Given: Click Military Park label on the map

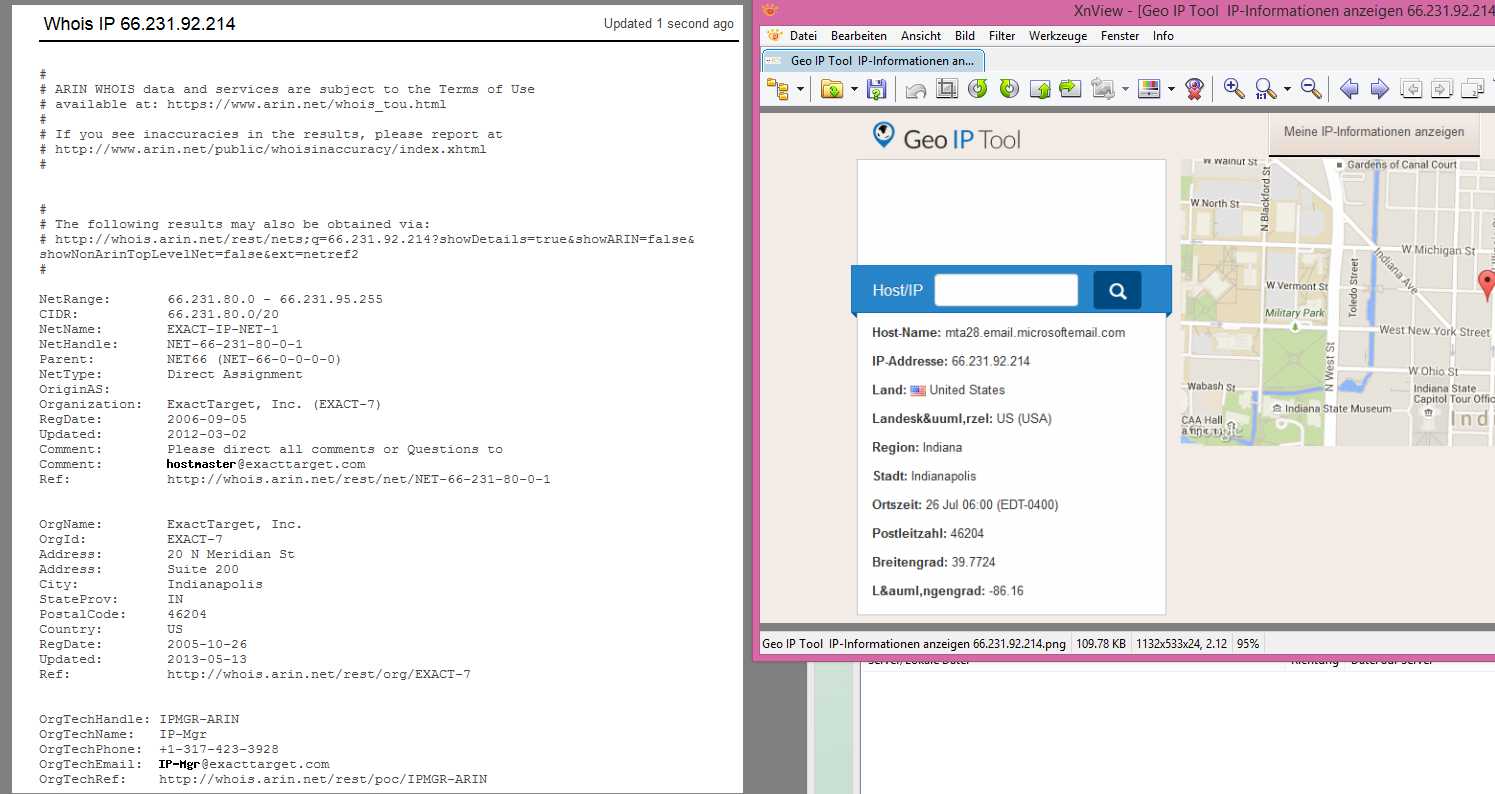Looking at the screenshot, I should (x=1295, y=313).
